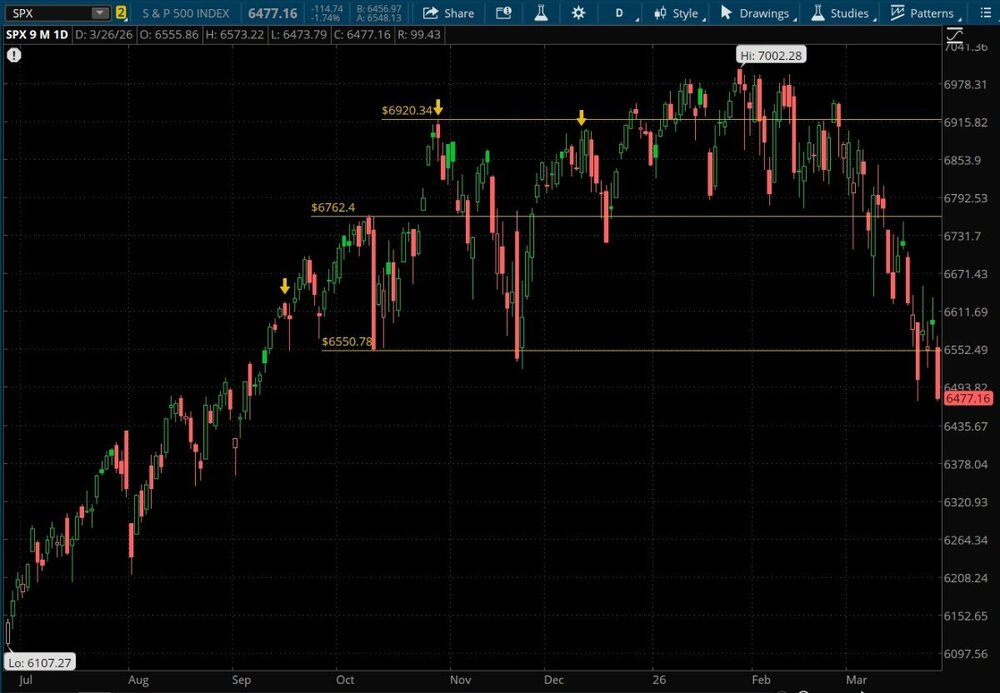This screenshot has width=1000, height=693.
Task: Open chart settings gear icon
Action: 578,13
